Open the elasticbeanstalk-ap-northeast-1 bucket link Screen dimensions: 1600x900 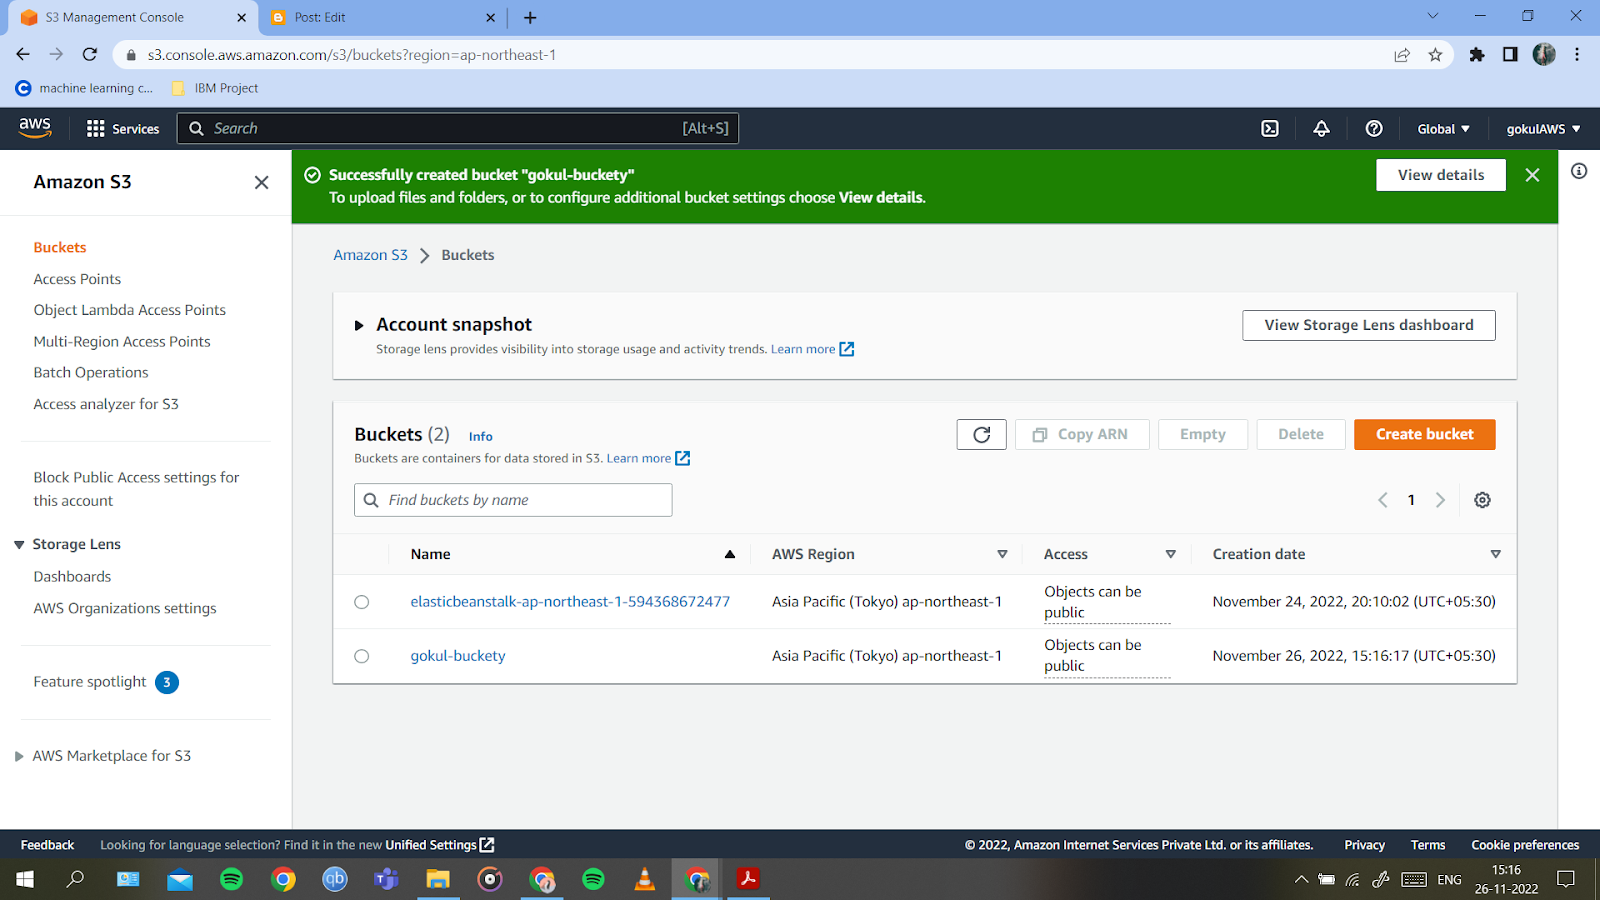pos(570,602)
